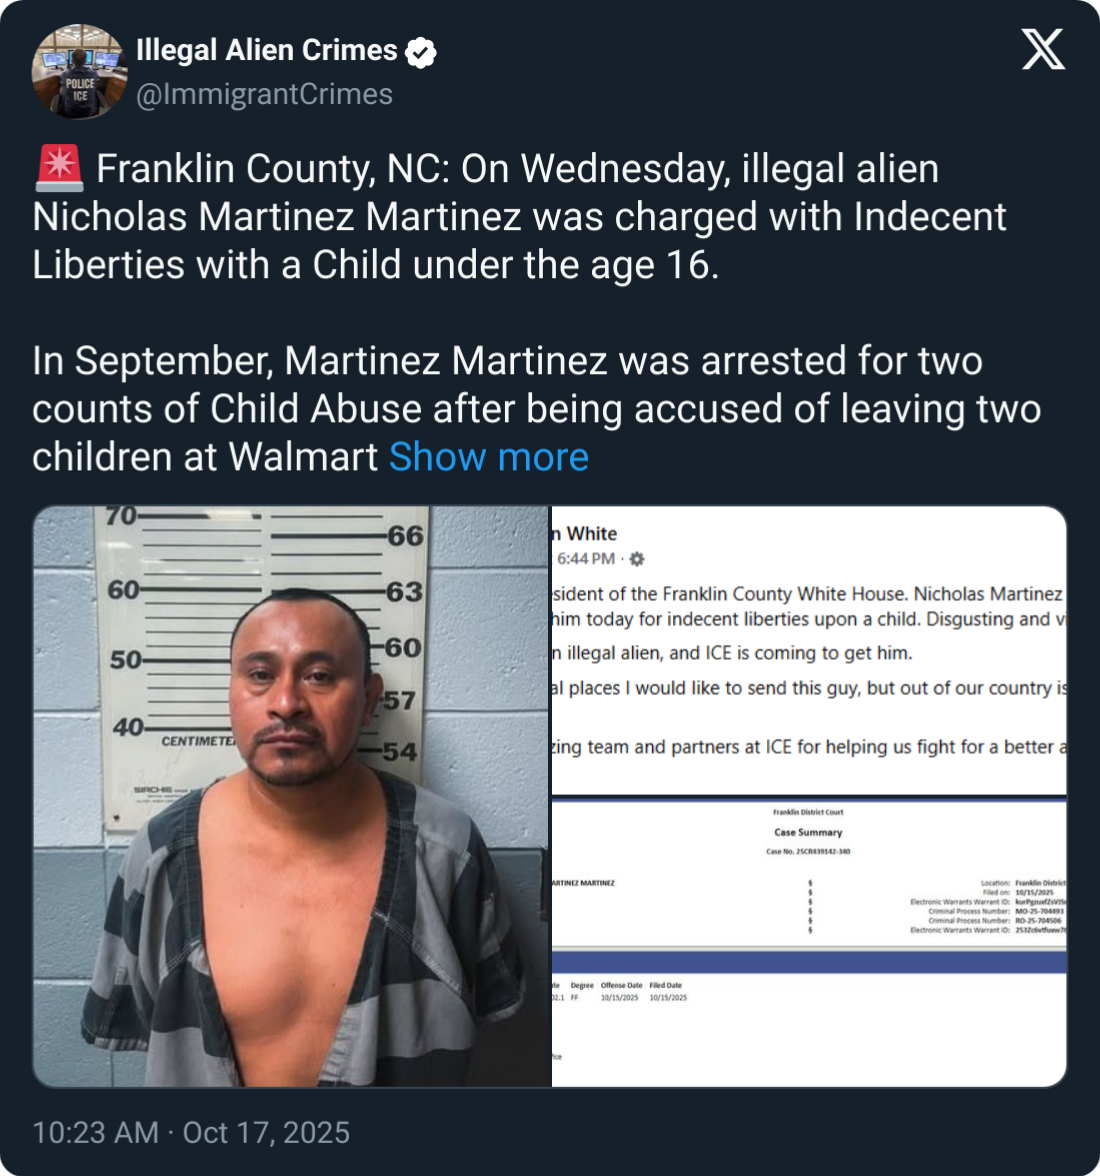
Task: Click the Offense Date column header
Action: pyautogui.click(x=622, y=986)
